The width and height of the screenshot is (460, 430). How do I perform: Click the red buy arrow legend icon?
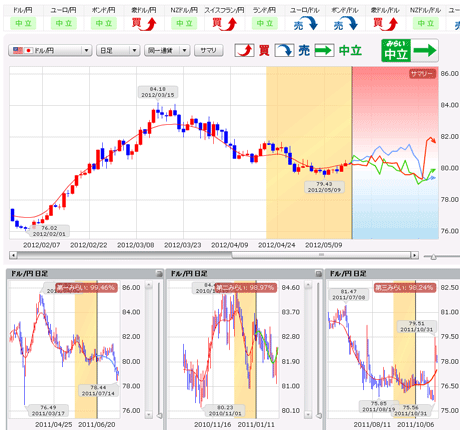244,51
